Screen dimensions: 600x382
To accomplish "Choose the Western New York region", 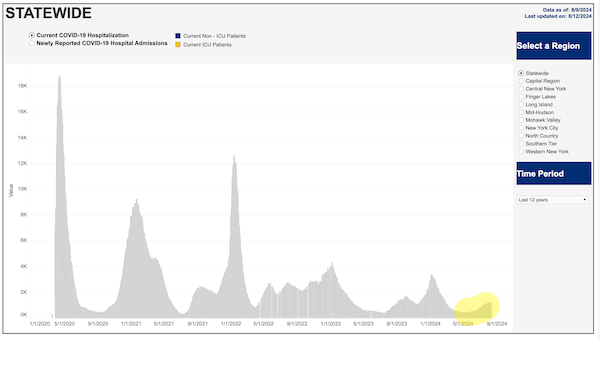I will tap(521, 152).
